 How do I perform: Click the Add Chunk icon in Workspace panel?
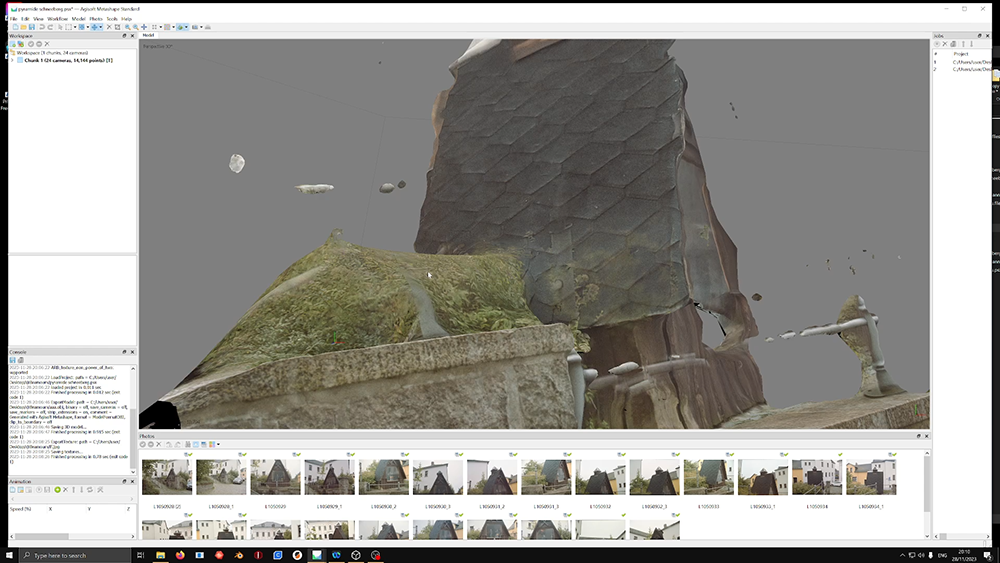coord(13,44)
